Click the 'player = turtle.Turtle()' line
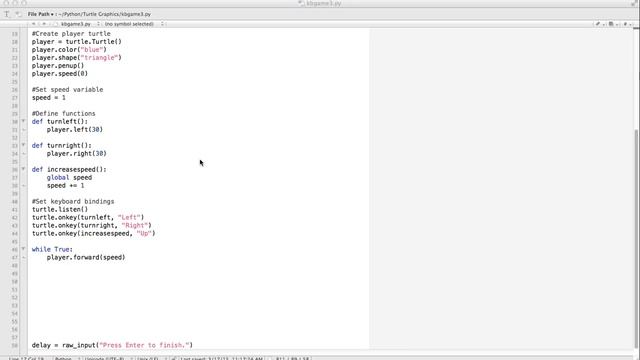The height and width of the screenshot is (360, 640). [77, 42]
